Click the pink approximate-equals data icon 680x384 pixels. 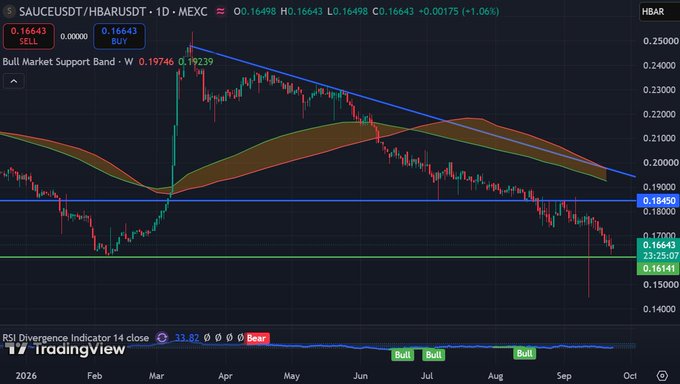pos(221,11)
